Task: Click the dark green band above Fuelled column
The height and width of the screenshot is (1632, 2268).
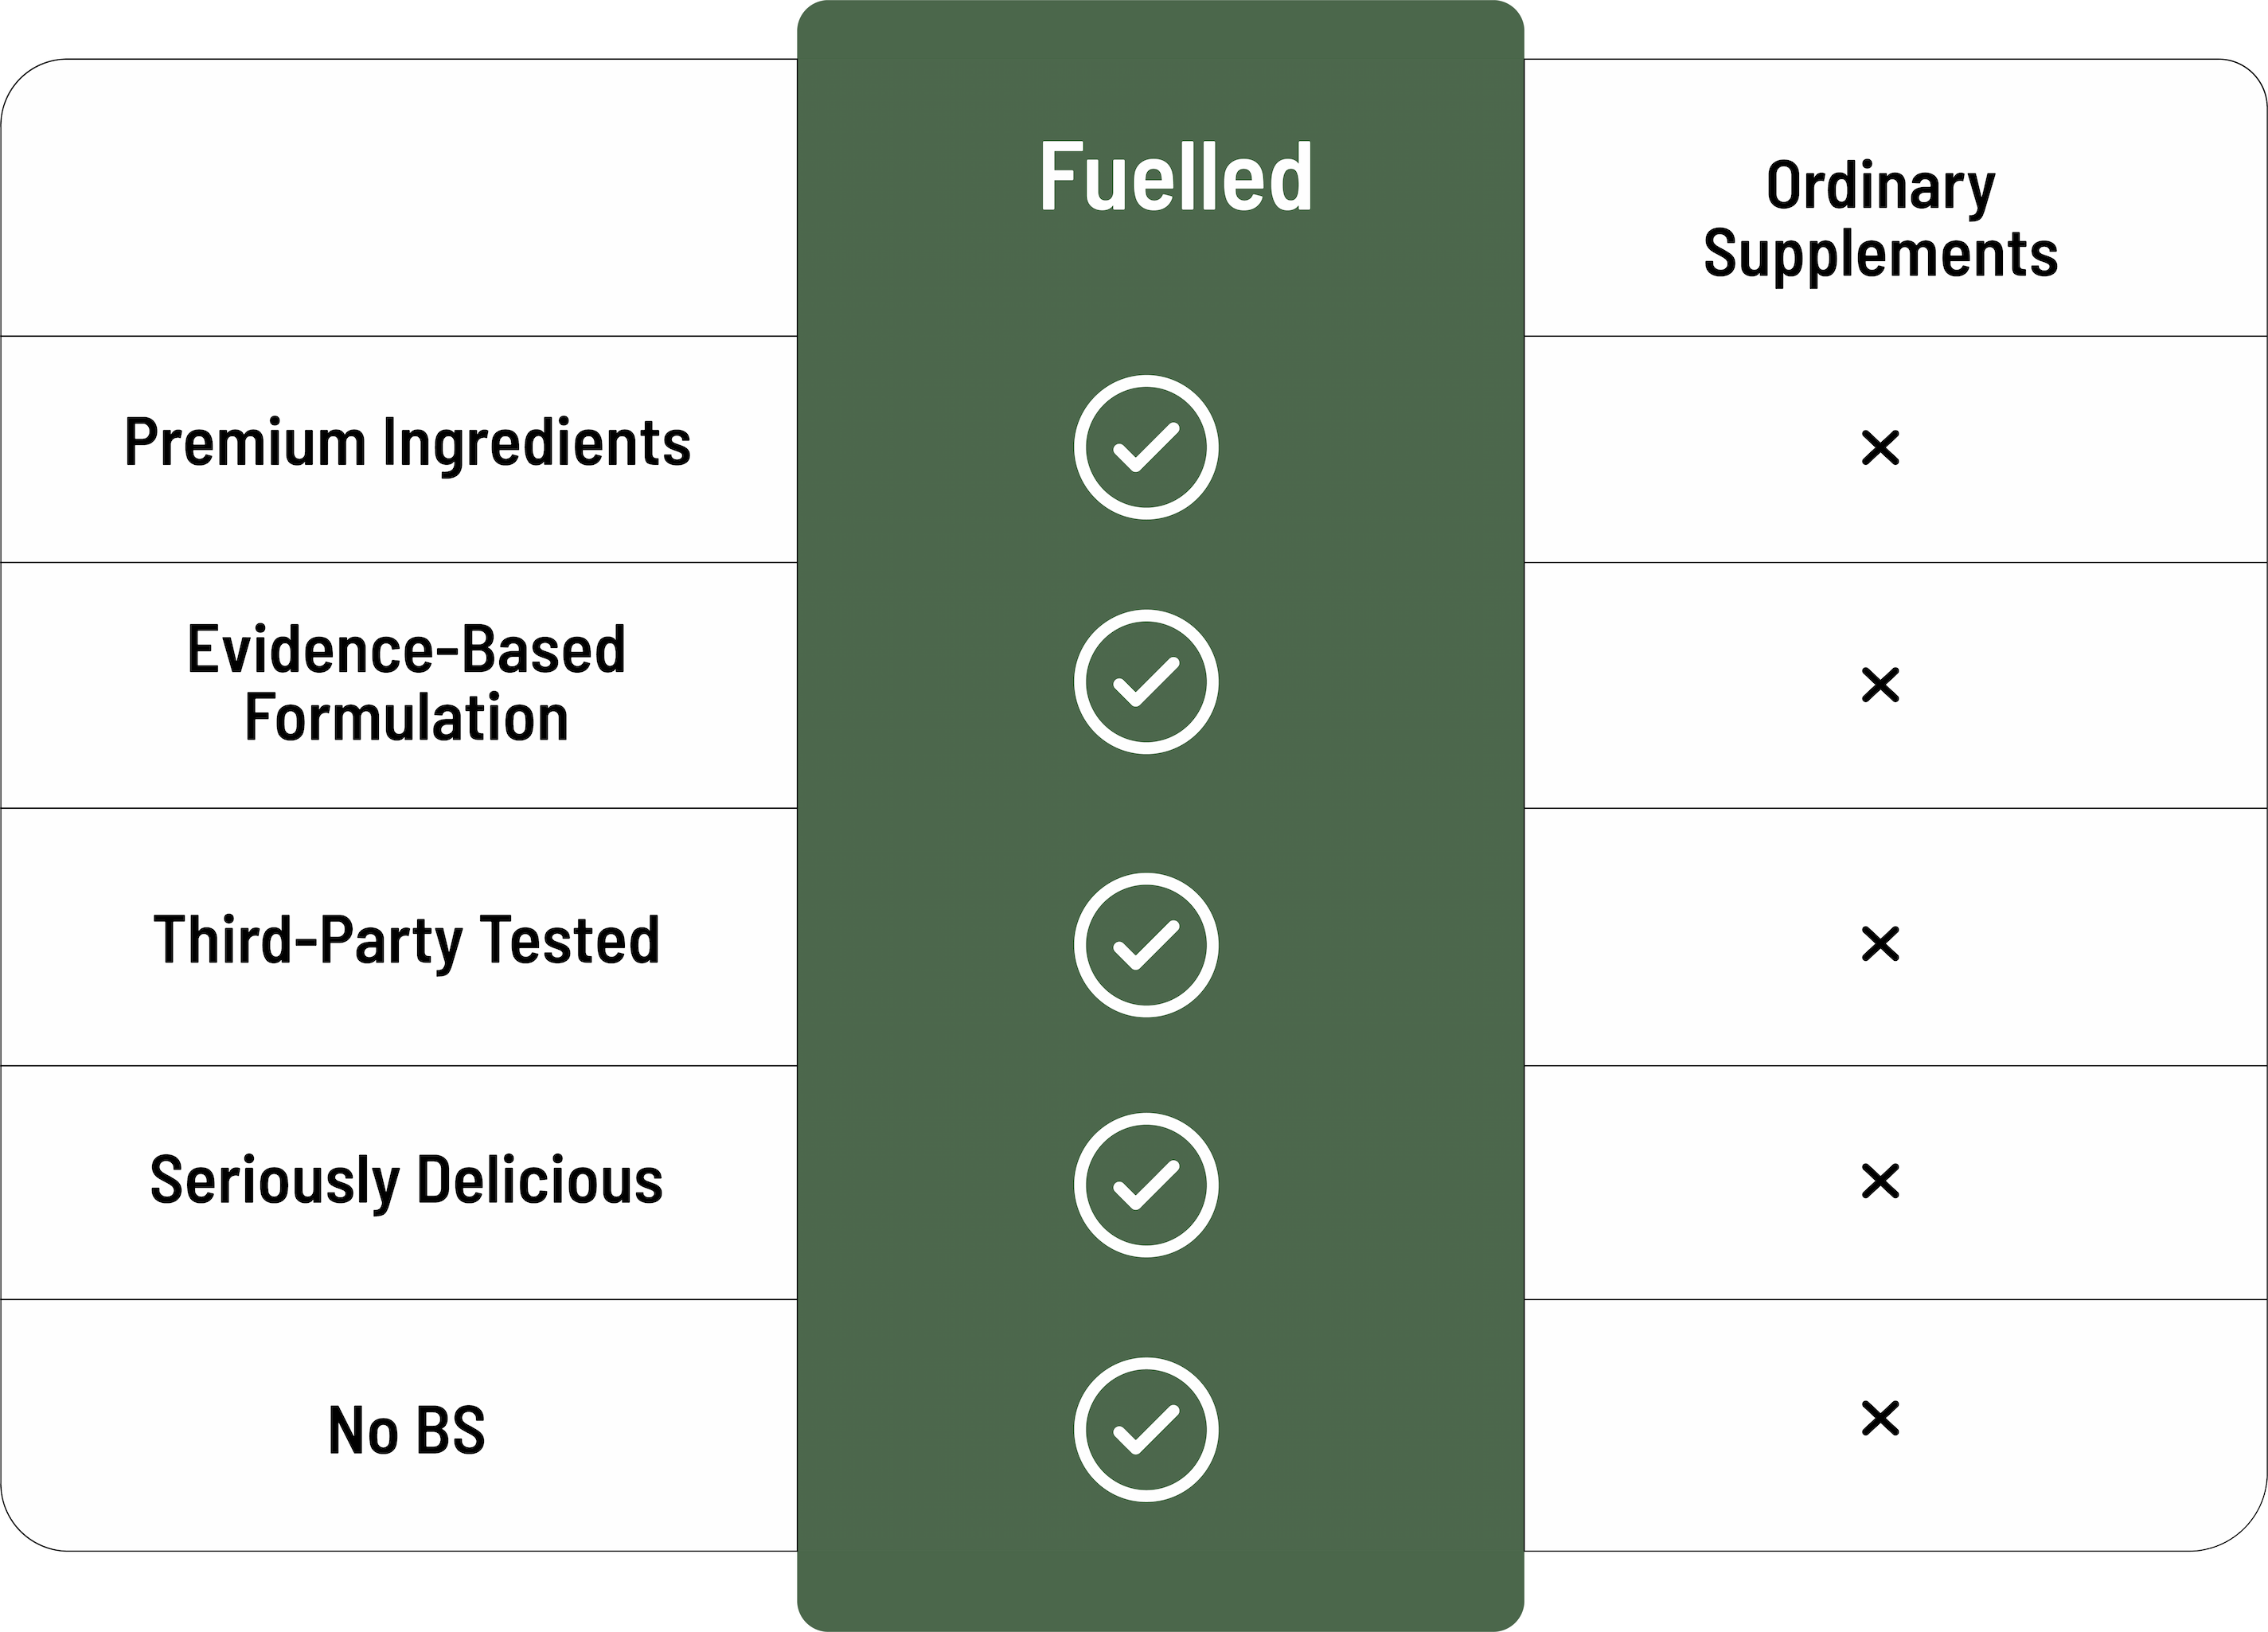Action: (1160, 30)
